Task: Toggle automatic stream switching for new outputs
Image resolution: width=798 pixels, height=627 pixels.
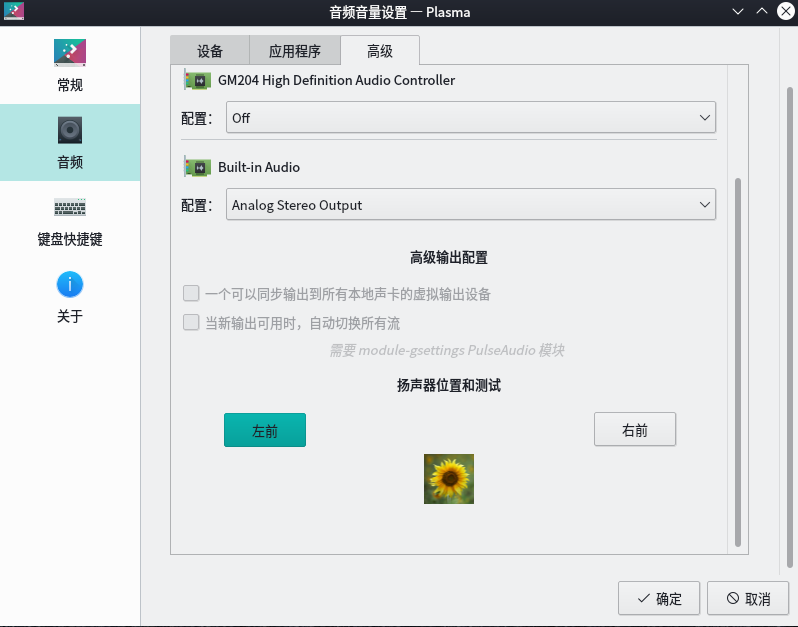Action: click(x=191, y=323)
